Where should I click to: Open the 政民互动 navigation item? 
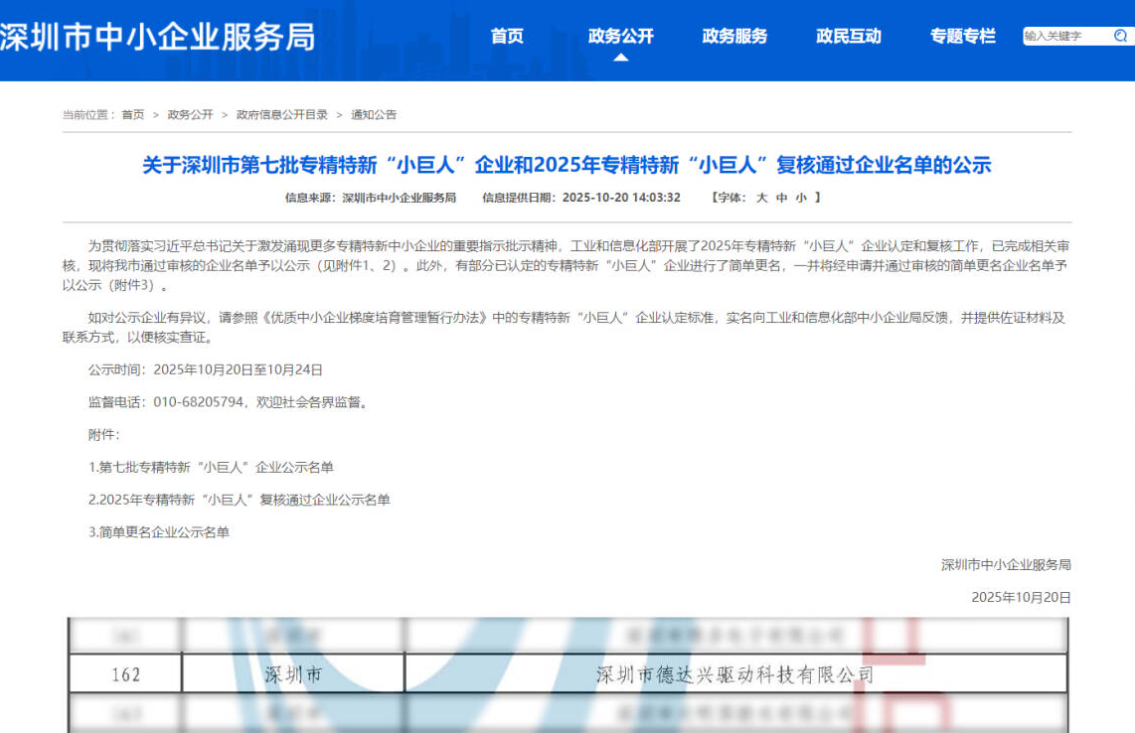849,36
